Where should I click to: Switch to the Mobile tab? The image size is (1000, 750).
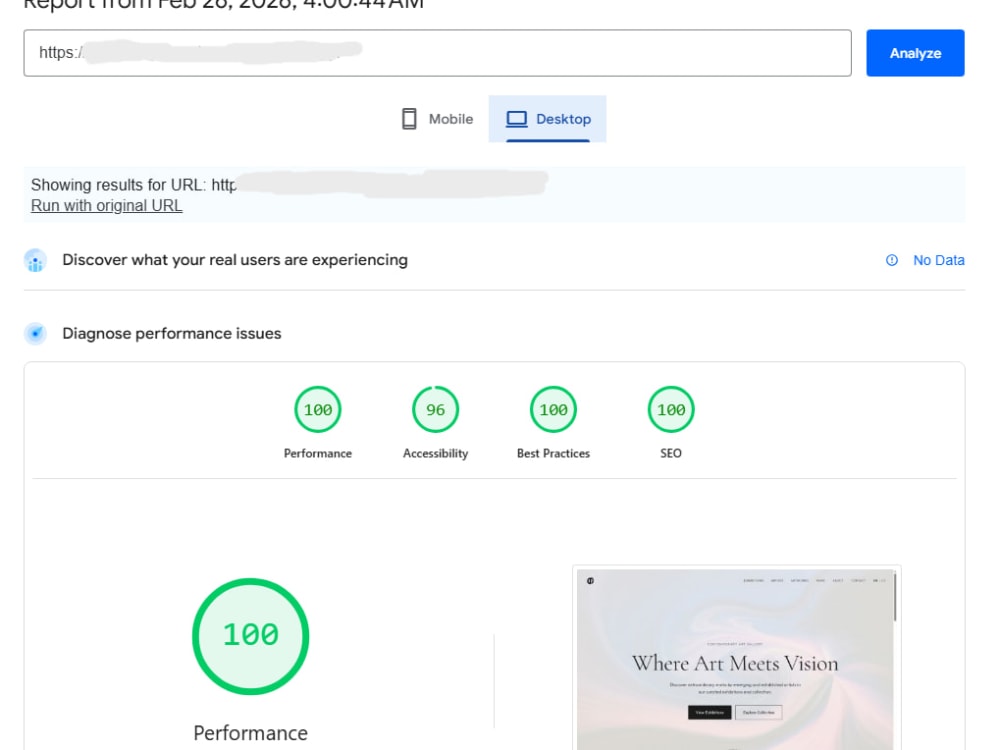[438, 119]
